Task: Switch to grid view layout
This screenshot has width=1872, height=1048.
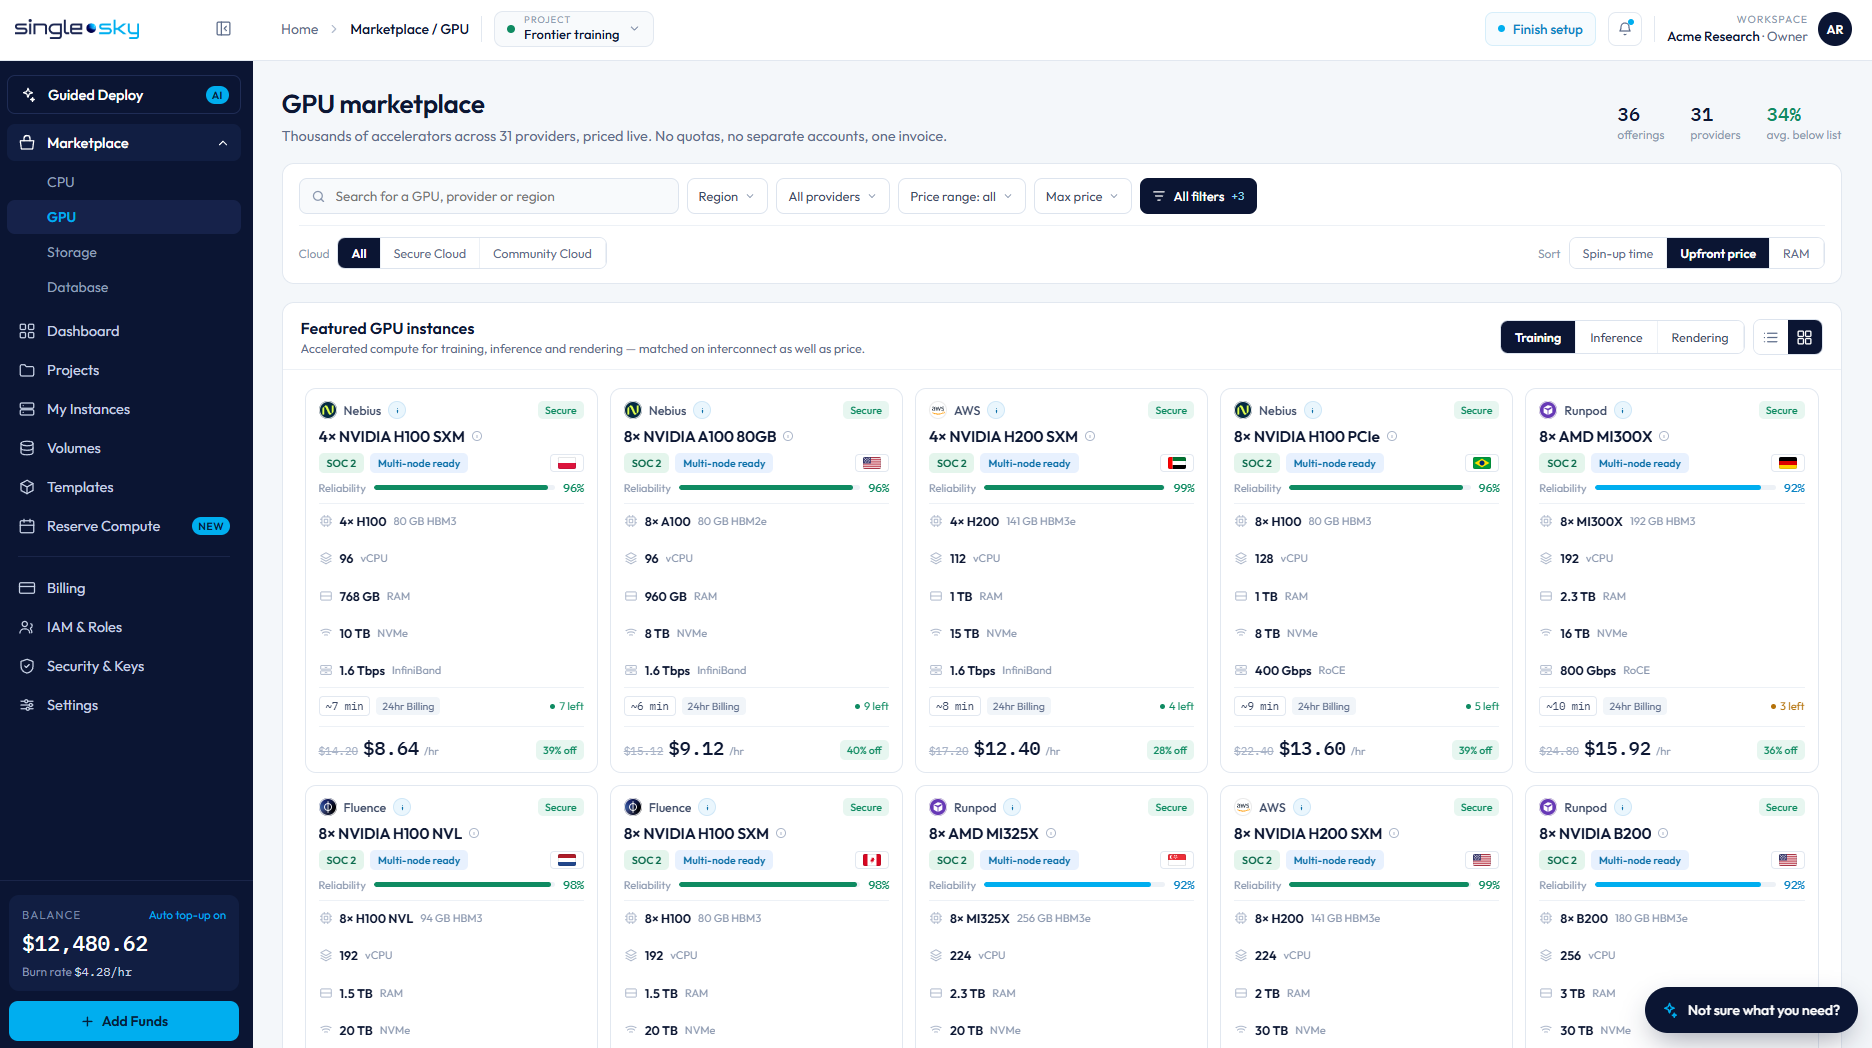Action: click(1805, 338)
